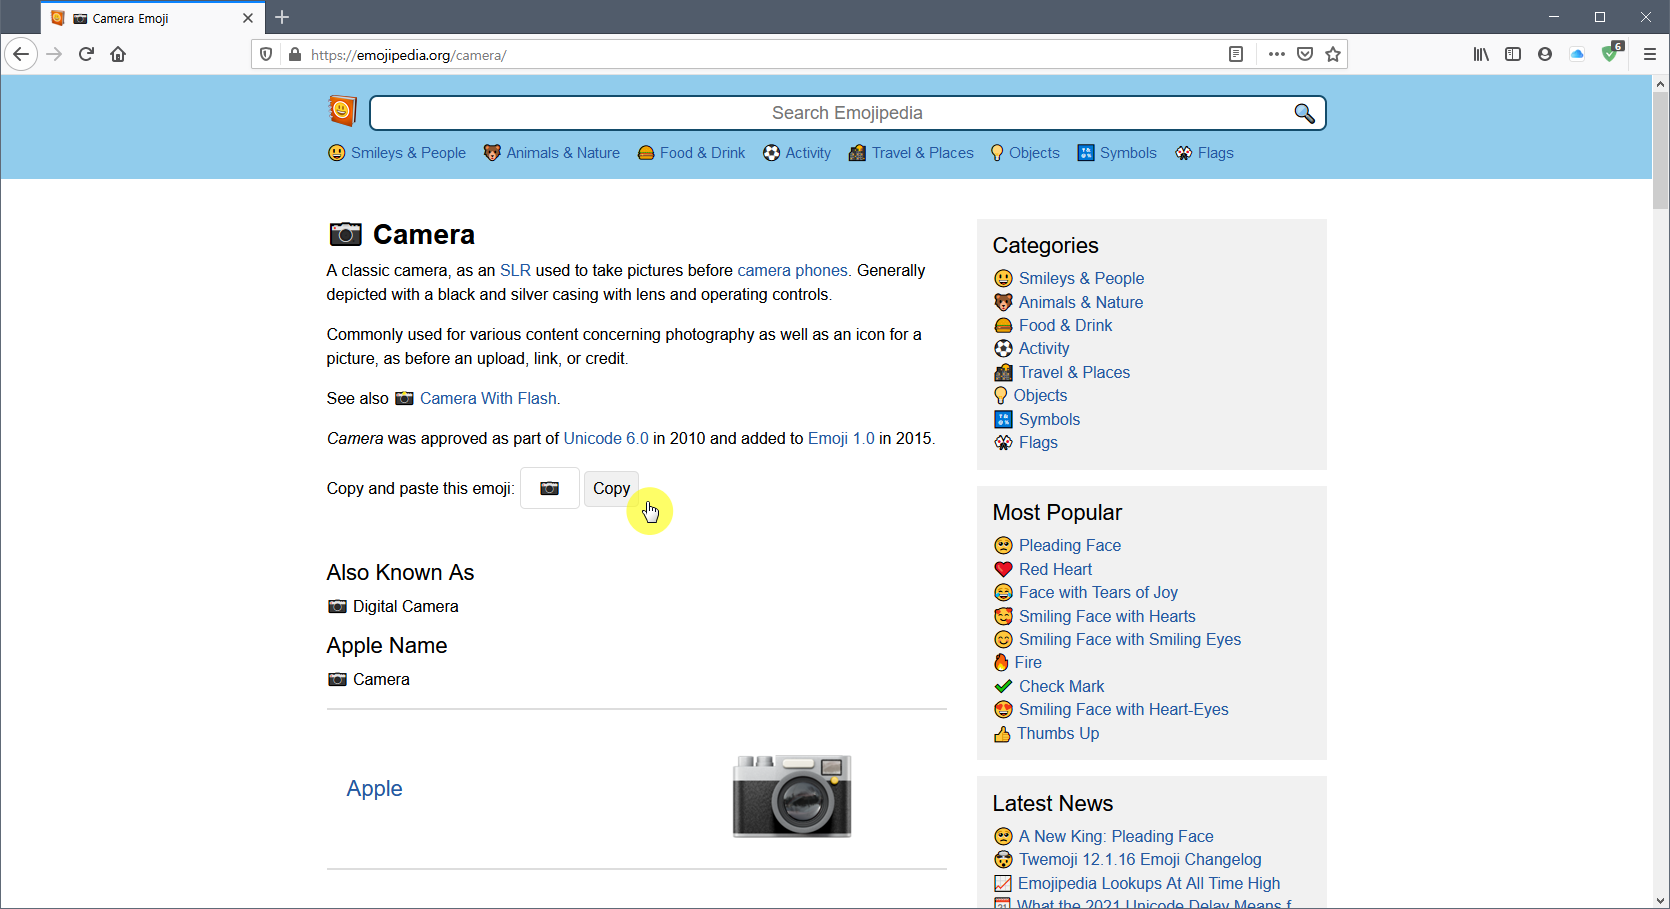Image resolution: width=1670 pixels, height=909 pixels.
Task: Open the Library icon
Action: [x=1481, y=54]
